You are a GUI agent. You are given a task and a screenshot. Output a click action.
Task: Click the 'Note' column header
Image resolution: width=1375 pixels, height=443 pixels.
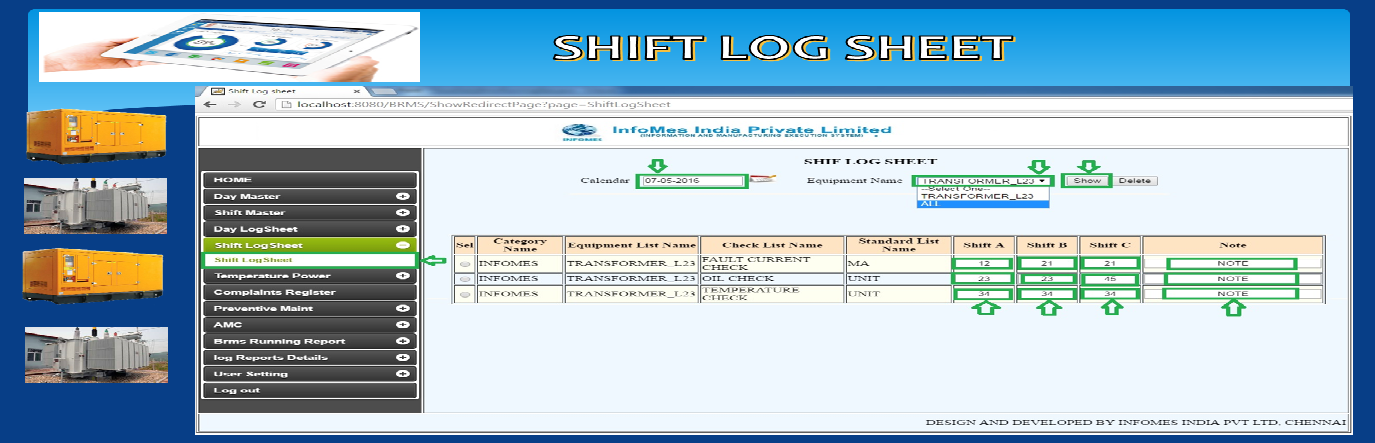[1233, 245]
